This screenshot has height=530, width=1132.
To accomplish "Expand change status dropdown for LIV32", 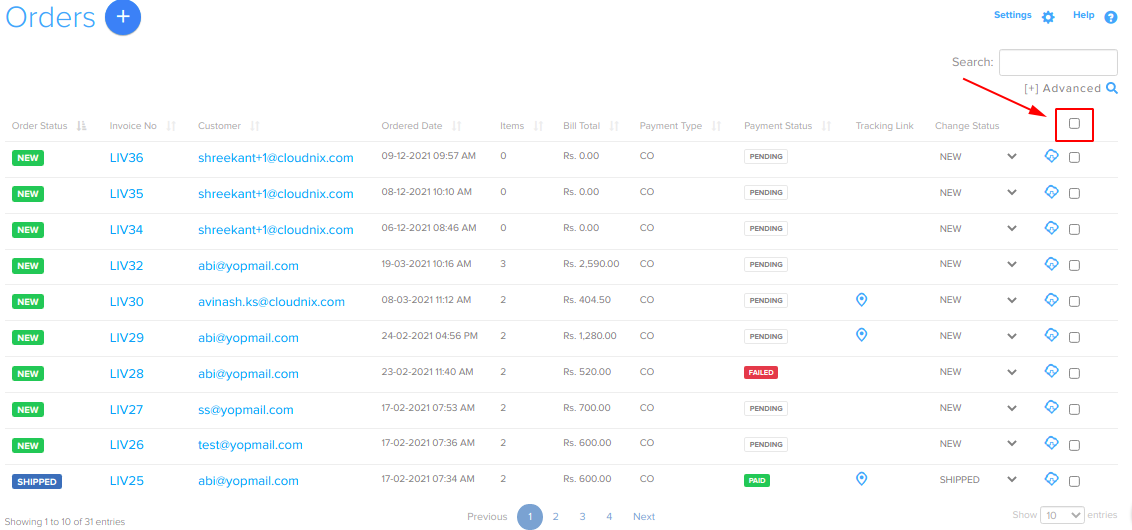I will point(1012,264).
